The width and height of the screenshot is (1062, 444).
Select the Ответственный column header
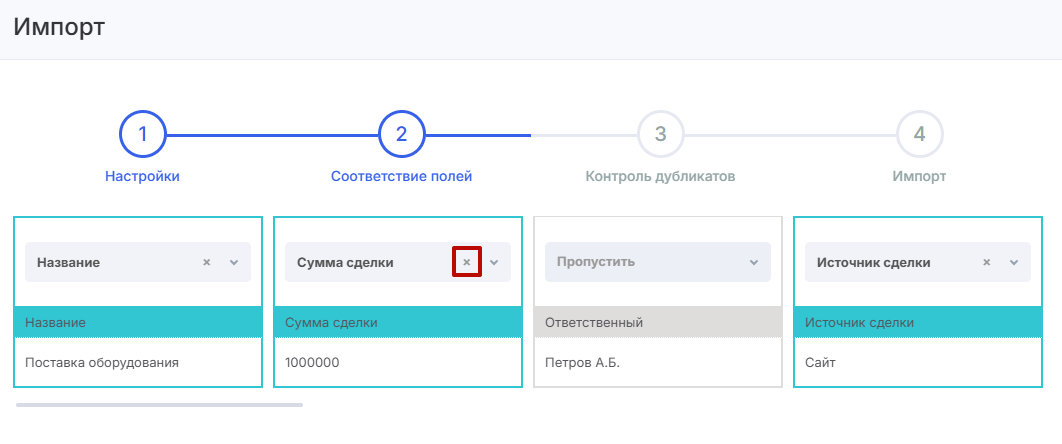(x=657, y=322)
